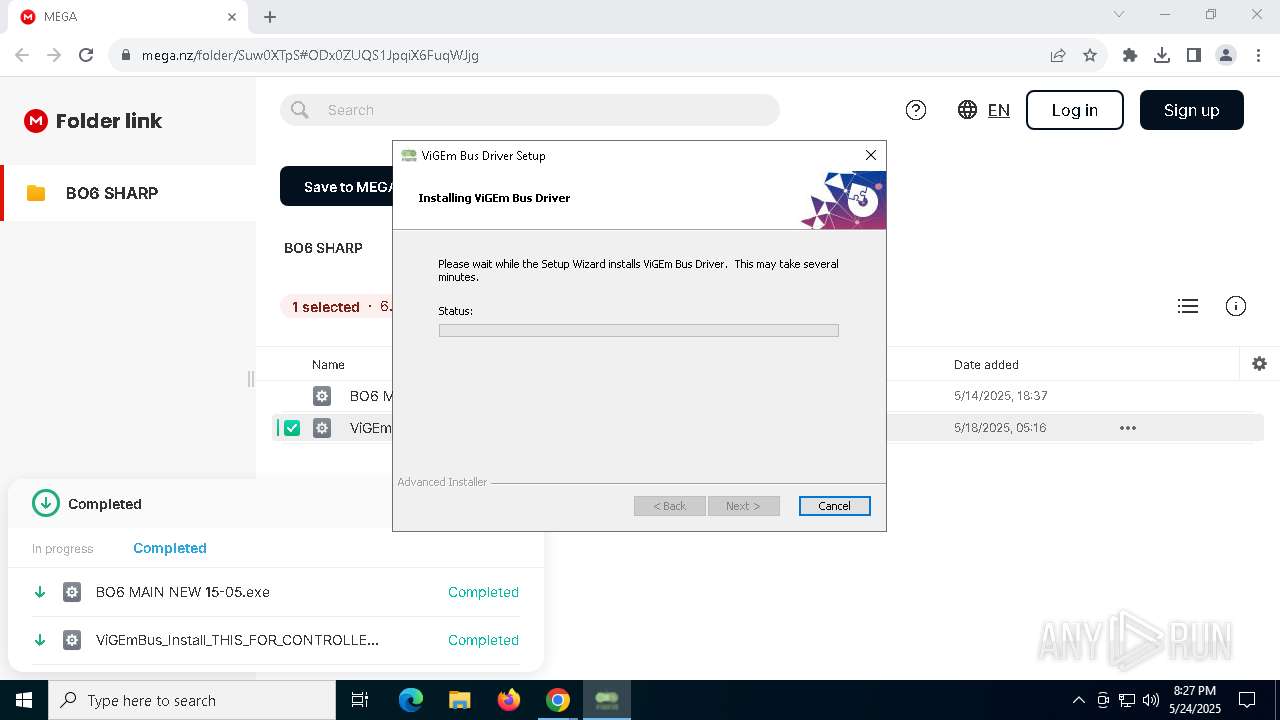Uncheck the selected ViGEm file checkbox
Viewport: 1280px width, 720px height.
292,428
